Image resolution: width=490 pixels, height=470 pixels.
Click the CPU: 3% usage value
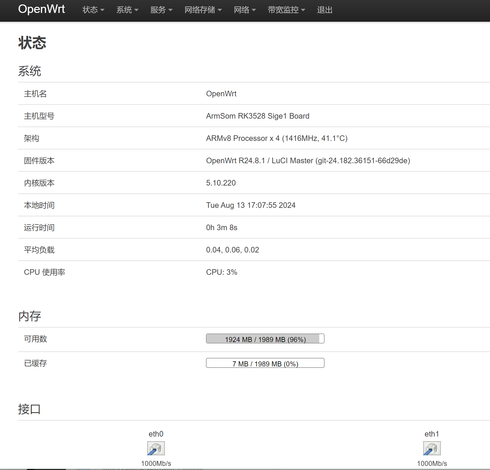click(x=221, y=272)
